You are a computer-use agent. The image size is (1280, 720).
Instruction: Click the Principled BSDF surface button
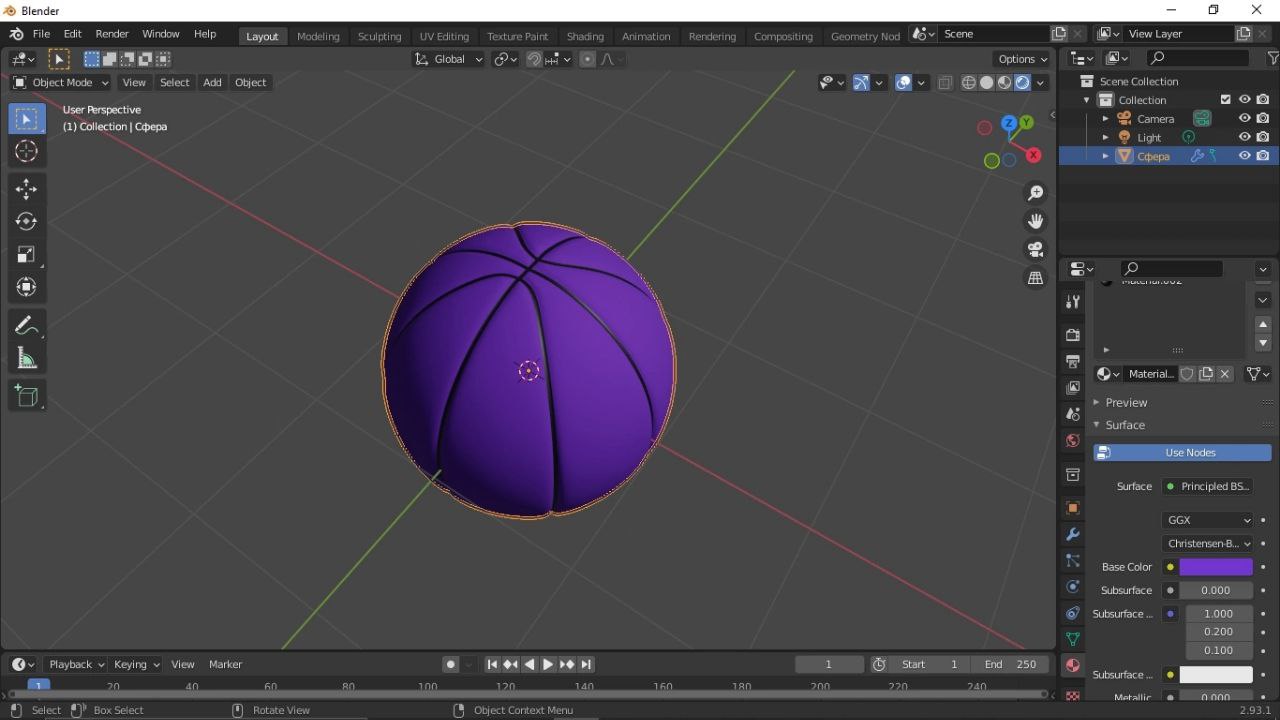tap(1208, 487)
